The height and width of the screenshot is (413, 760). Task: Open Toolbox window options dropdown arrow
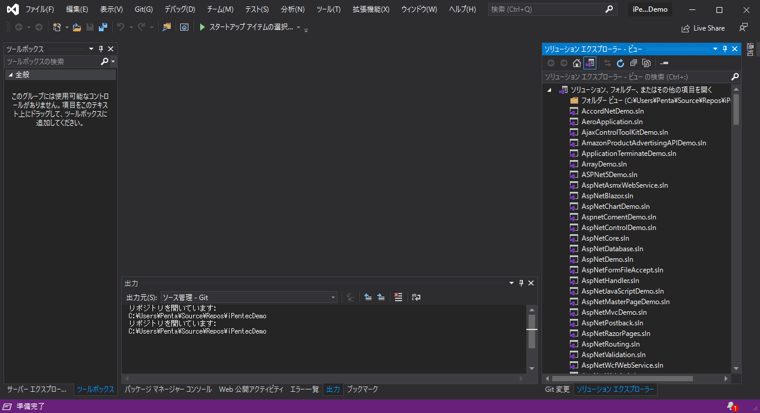coord(91,49)
